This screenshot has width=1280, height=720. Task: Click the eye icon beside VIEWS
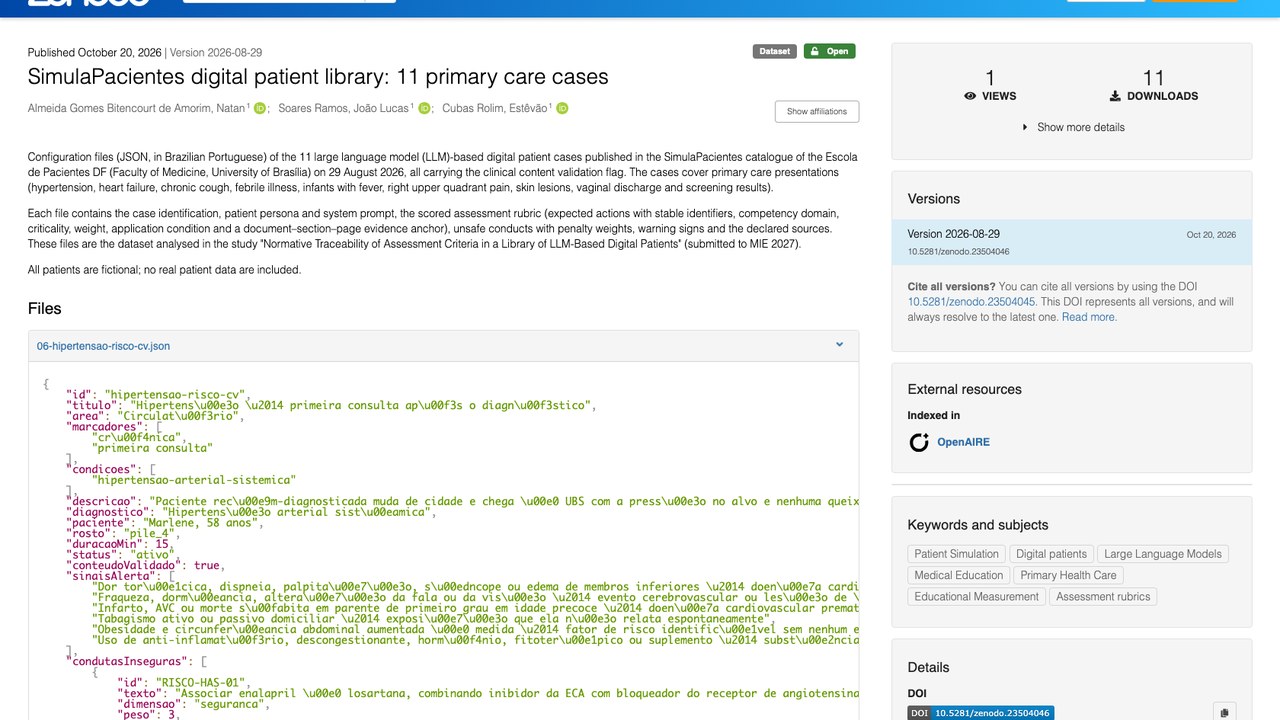970,96
